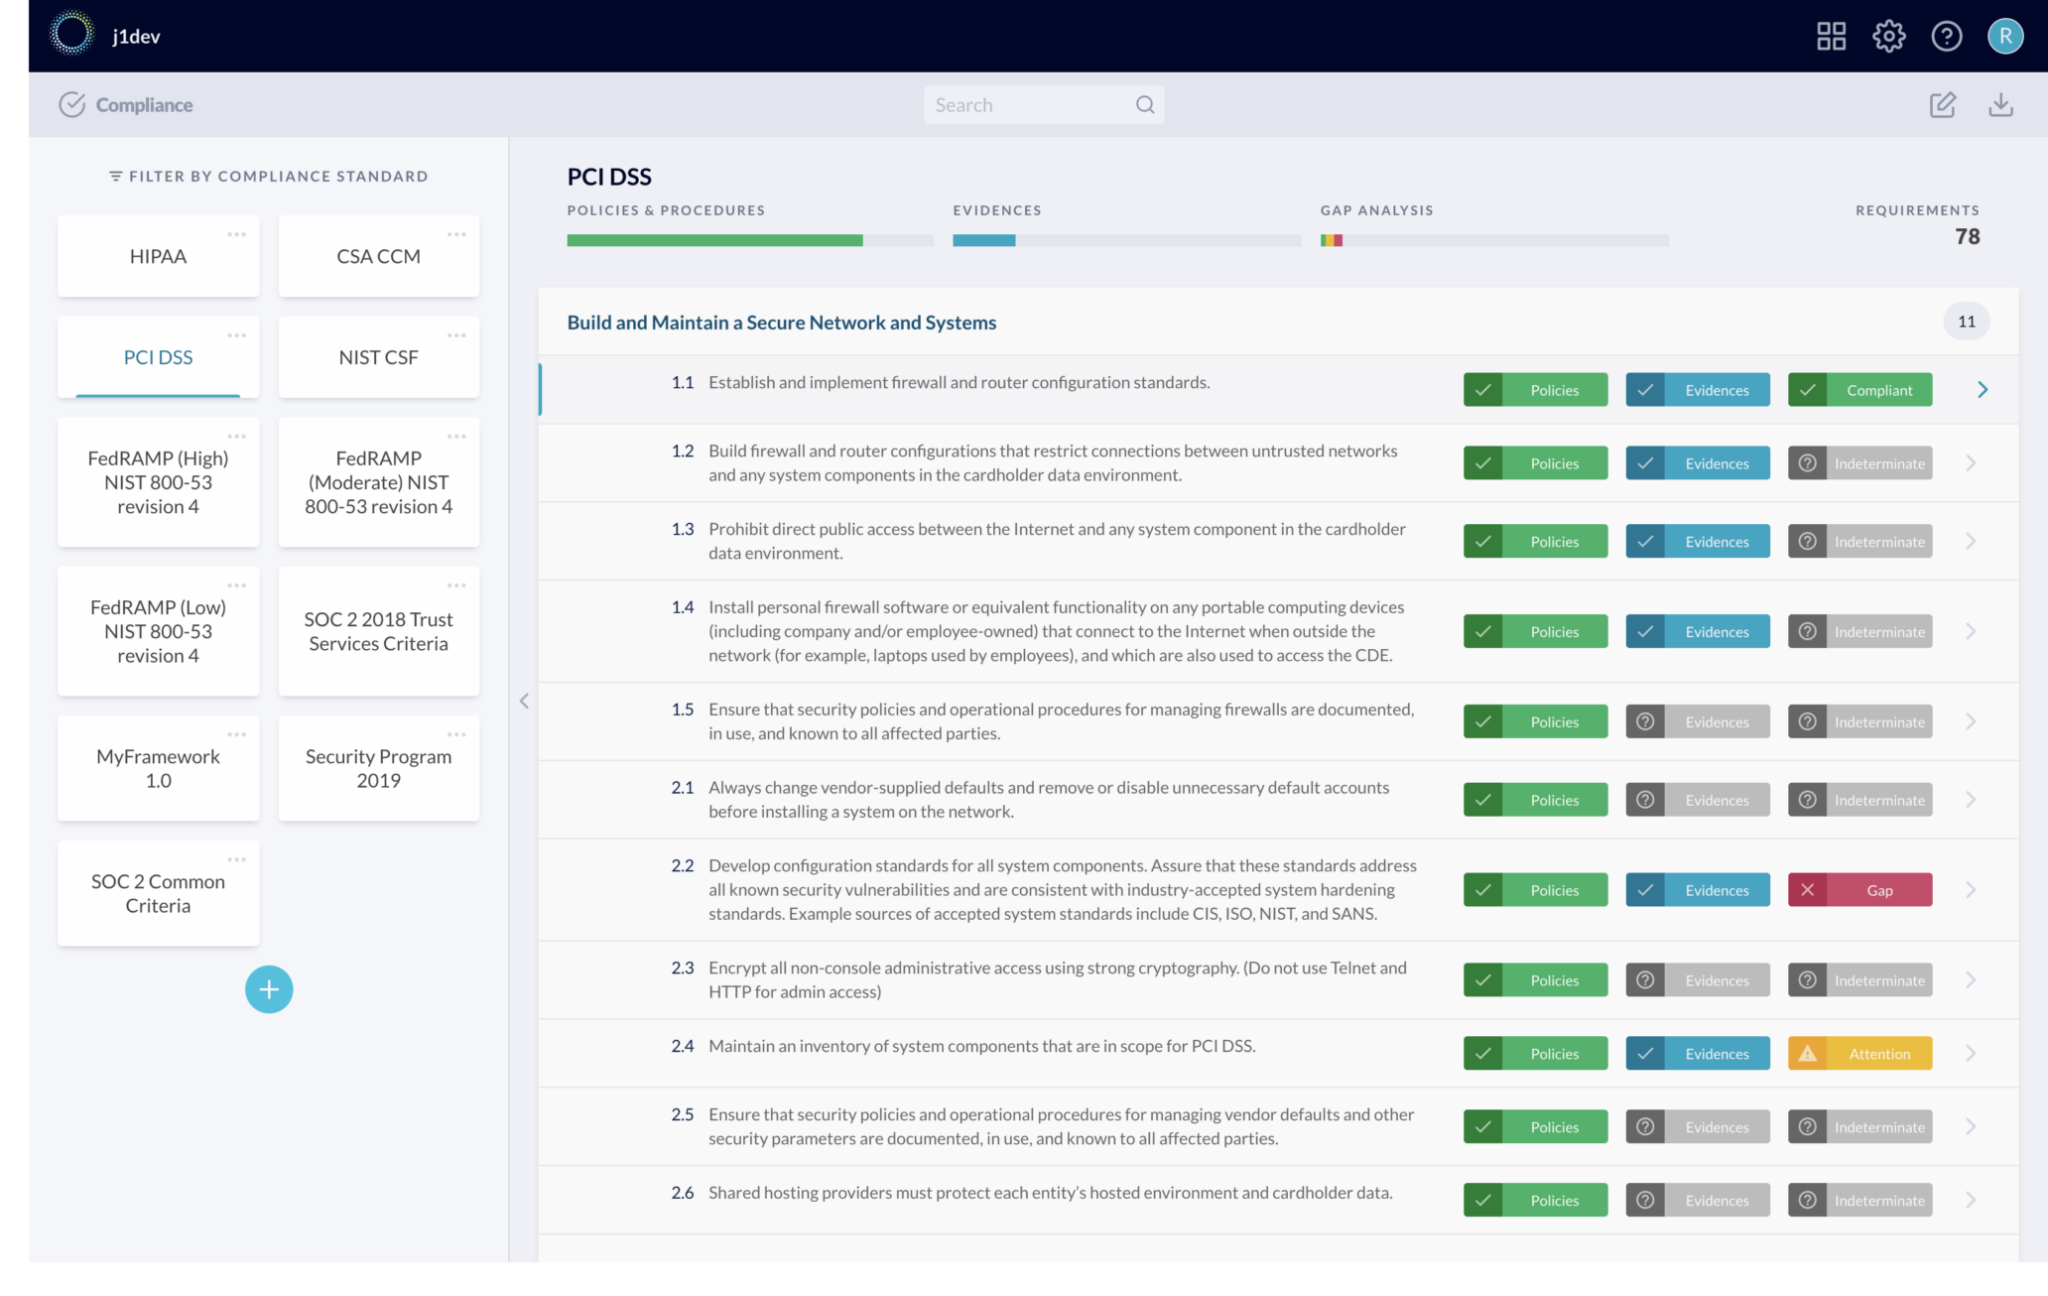Image resolution: width=2048 pixels, height=1296 pixels.
Task: Expand requirement 1.1 with right chevron
Action: 1982,390
